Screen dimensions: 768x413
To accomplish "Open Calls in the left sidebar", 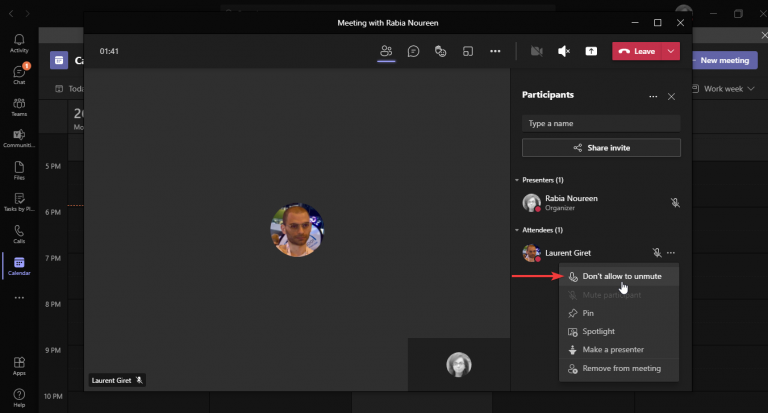I will (x=19, y=234).
